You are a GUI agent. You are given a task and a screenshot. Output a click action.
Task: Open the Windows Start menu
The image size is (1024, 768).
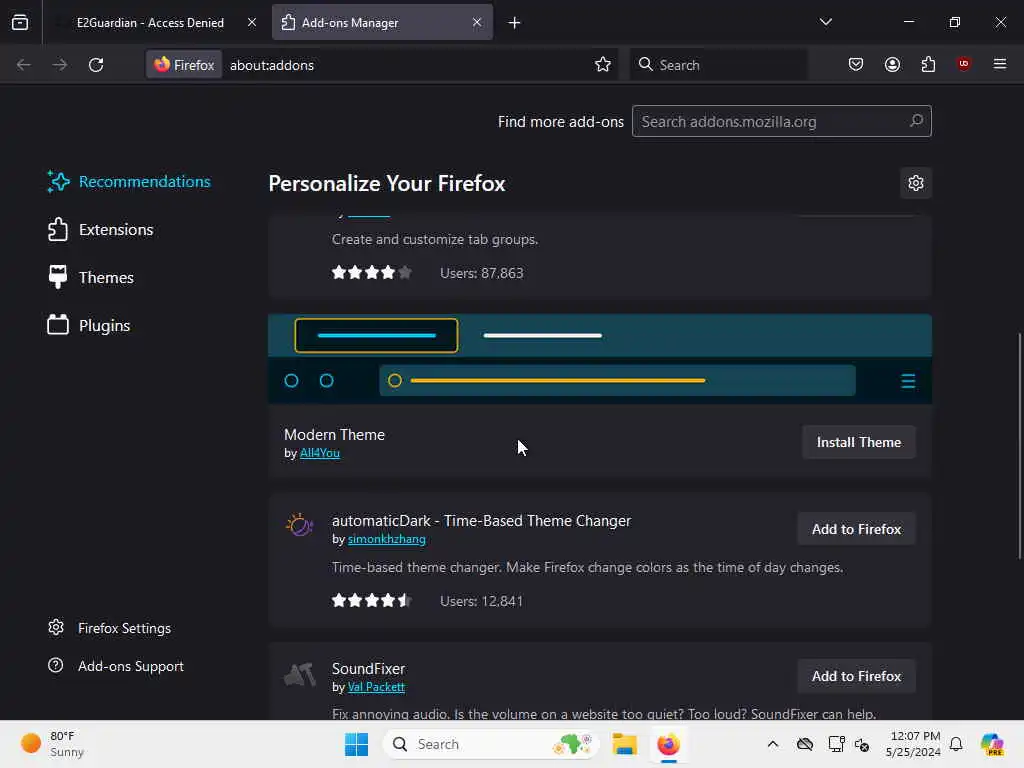point(357,744)
